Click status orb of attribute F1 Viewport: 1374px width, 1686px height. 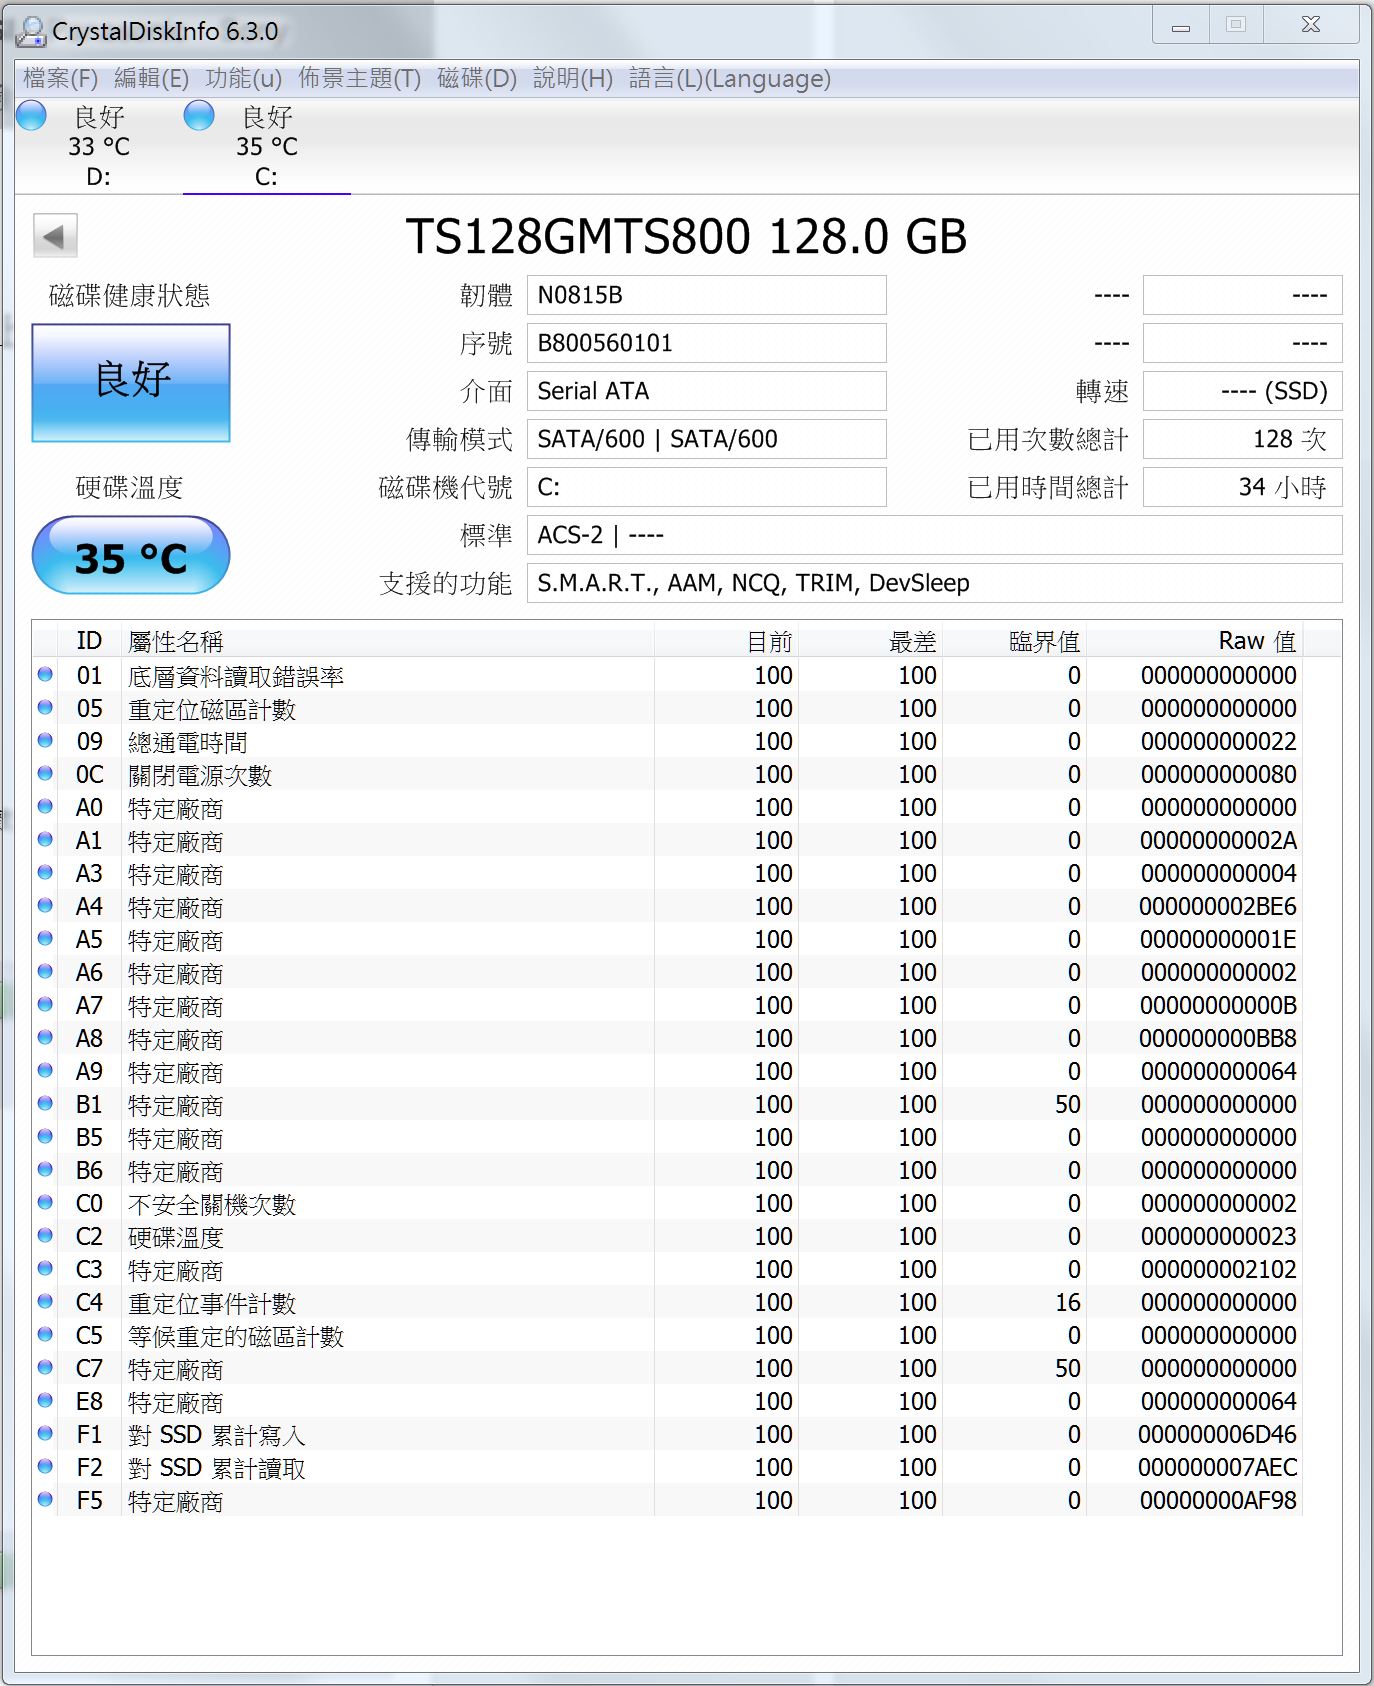pos(45,1434)
